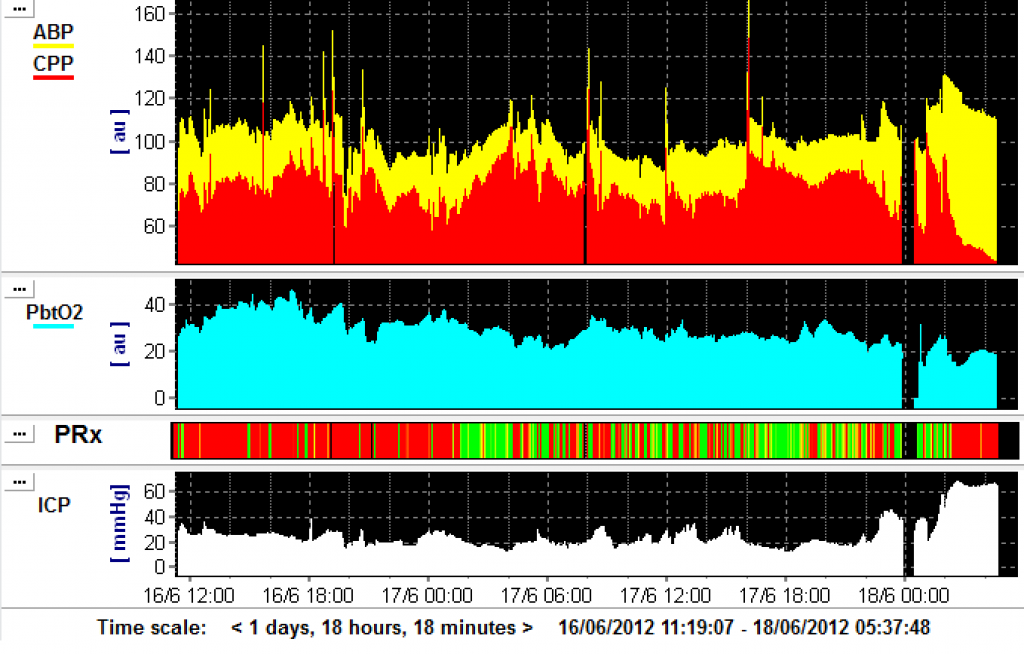Click the 18/6 00:00 time axis marker
Image resolution: width=1024 pixels, height=654 pixels.
904,596
